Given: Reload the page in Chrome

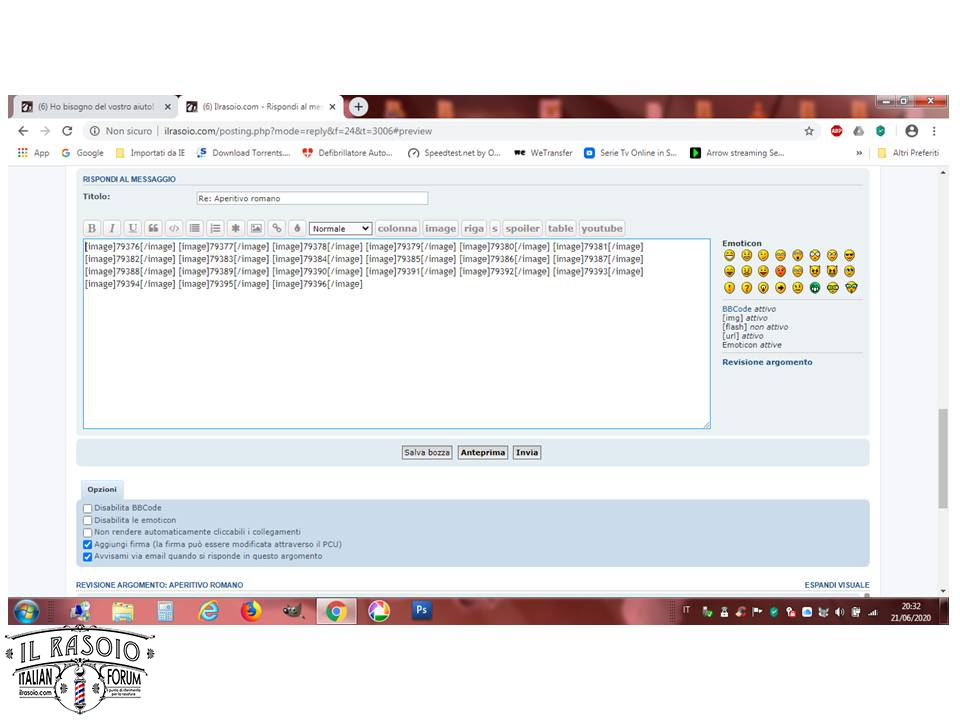Looking at the screenshot, I should pyautogui.click(x=67, y=131).
